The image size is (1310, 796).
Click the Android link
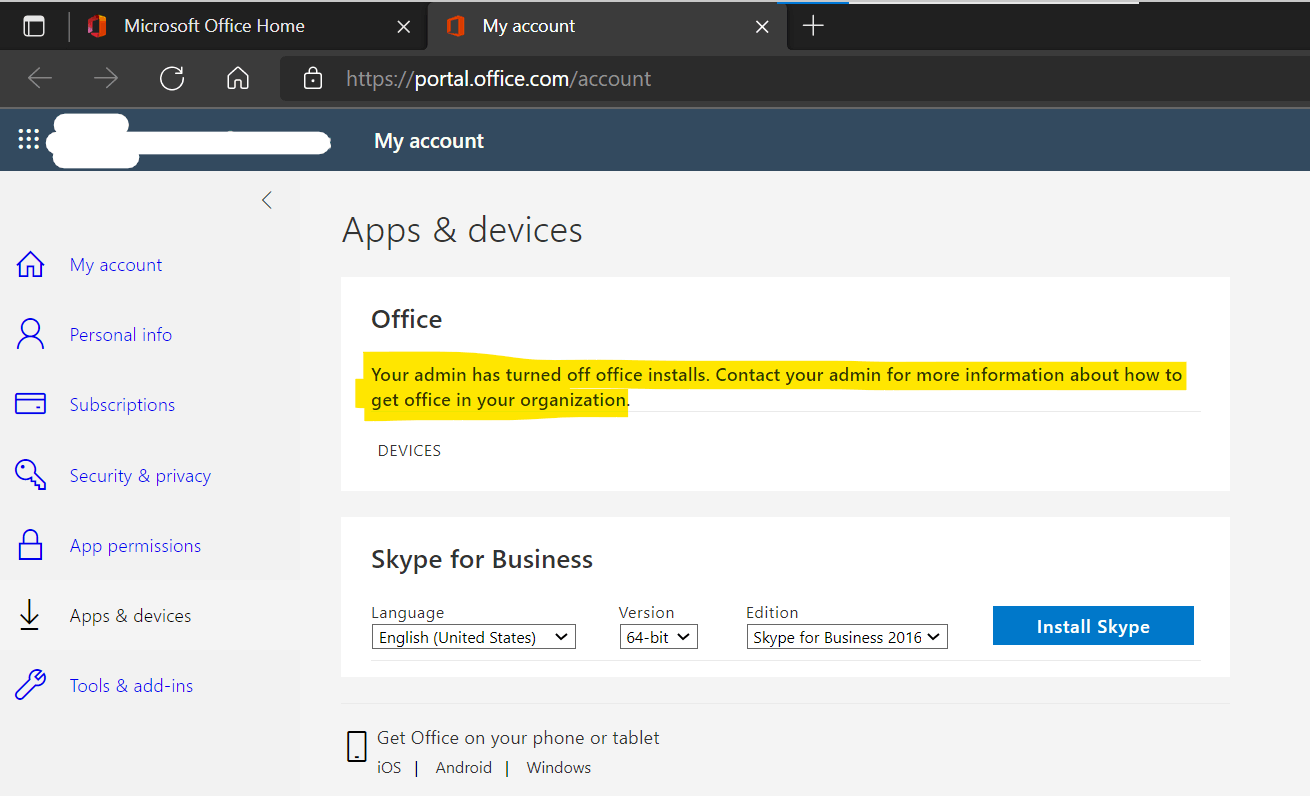click(464, 768)
